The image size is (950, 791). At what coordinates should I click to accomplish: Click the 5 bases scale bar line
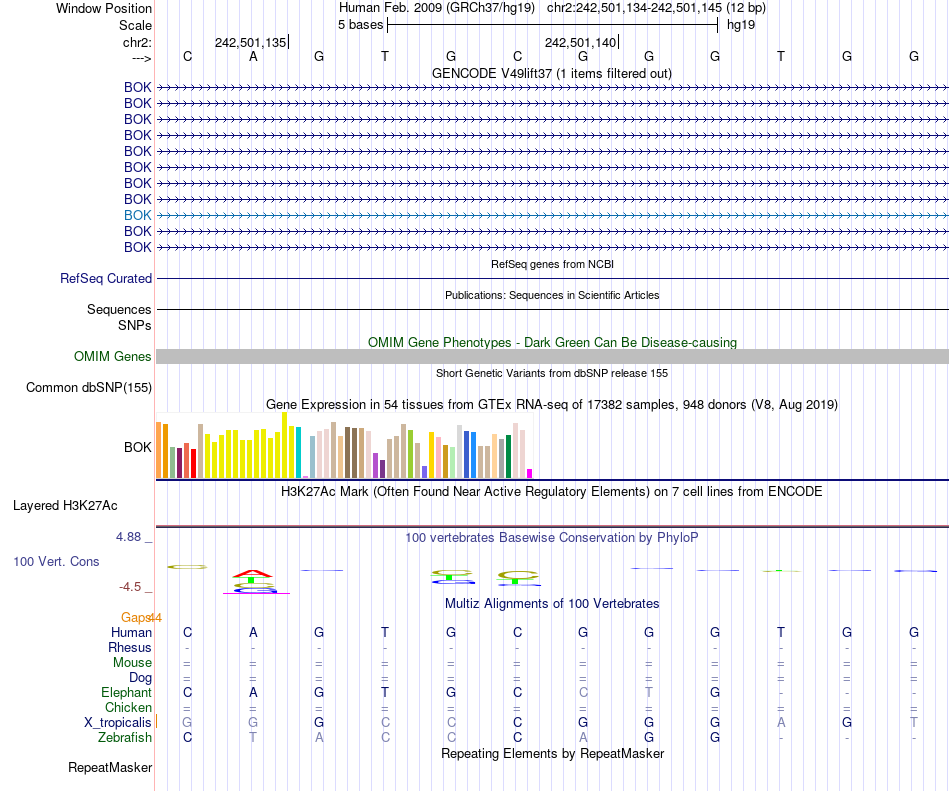pos(553,25)
